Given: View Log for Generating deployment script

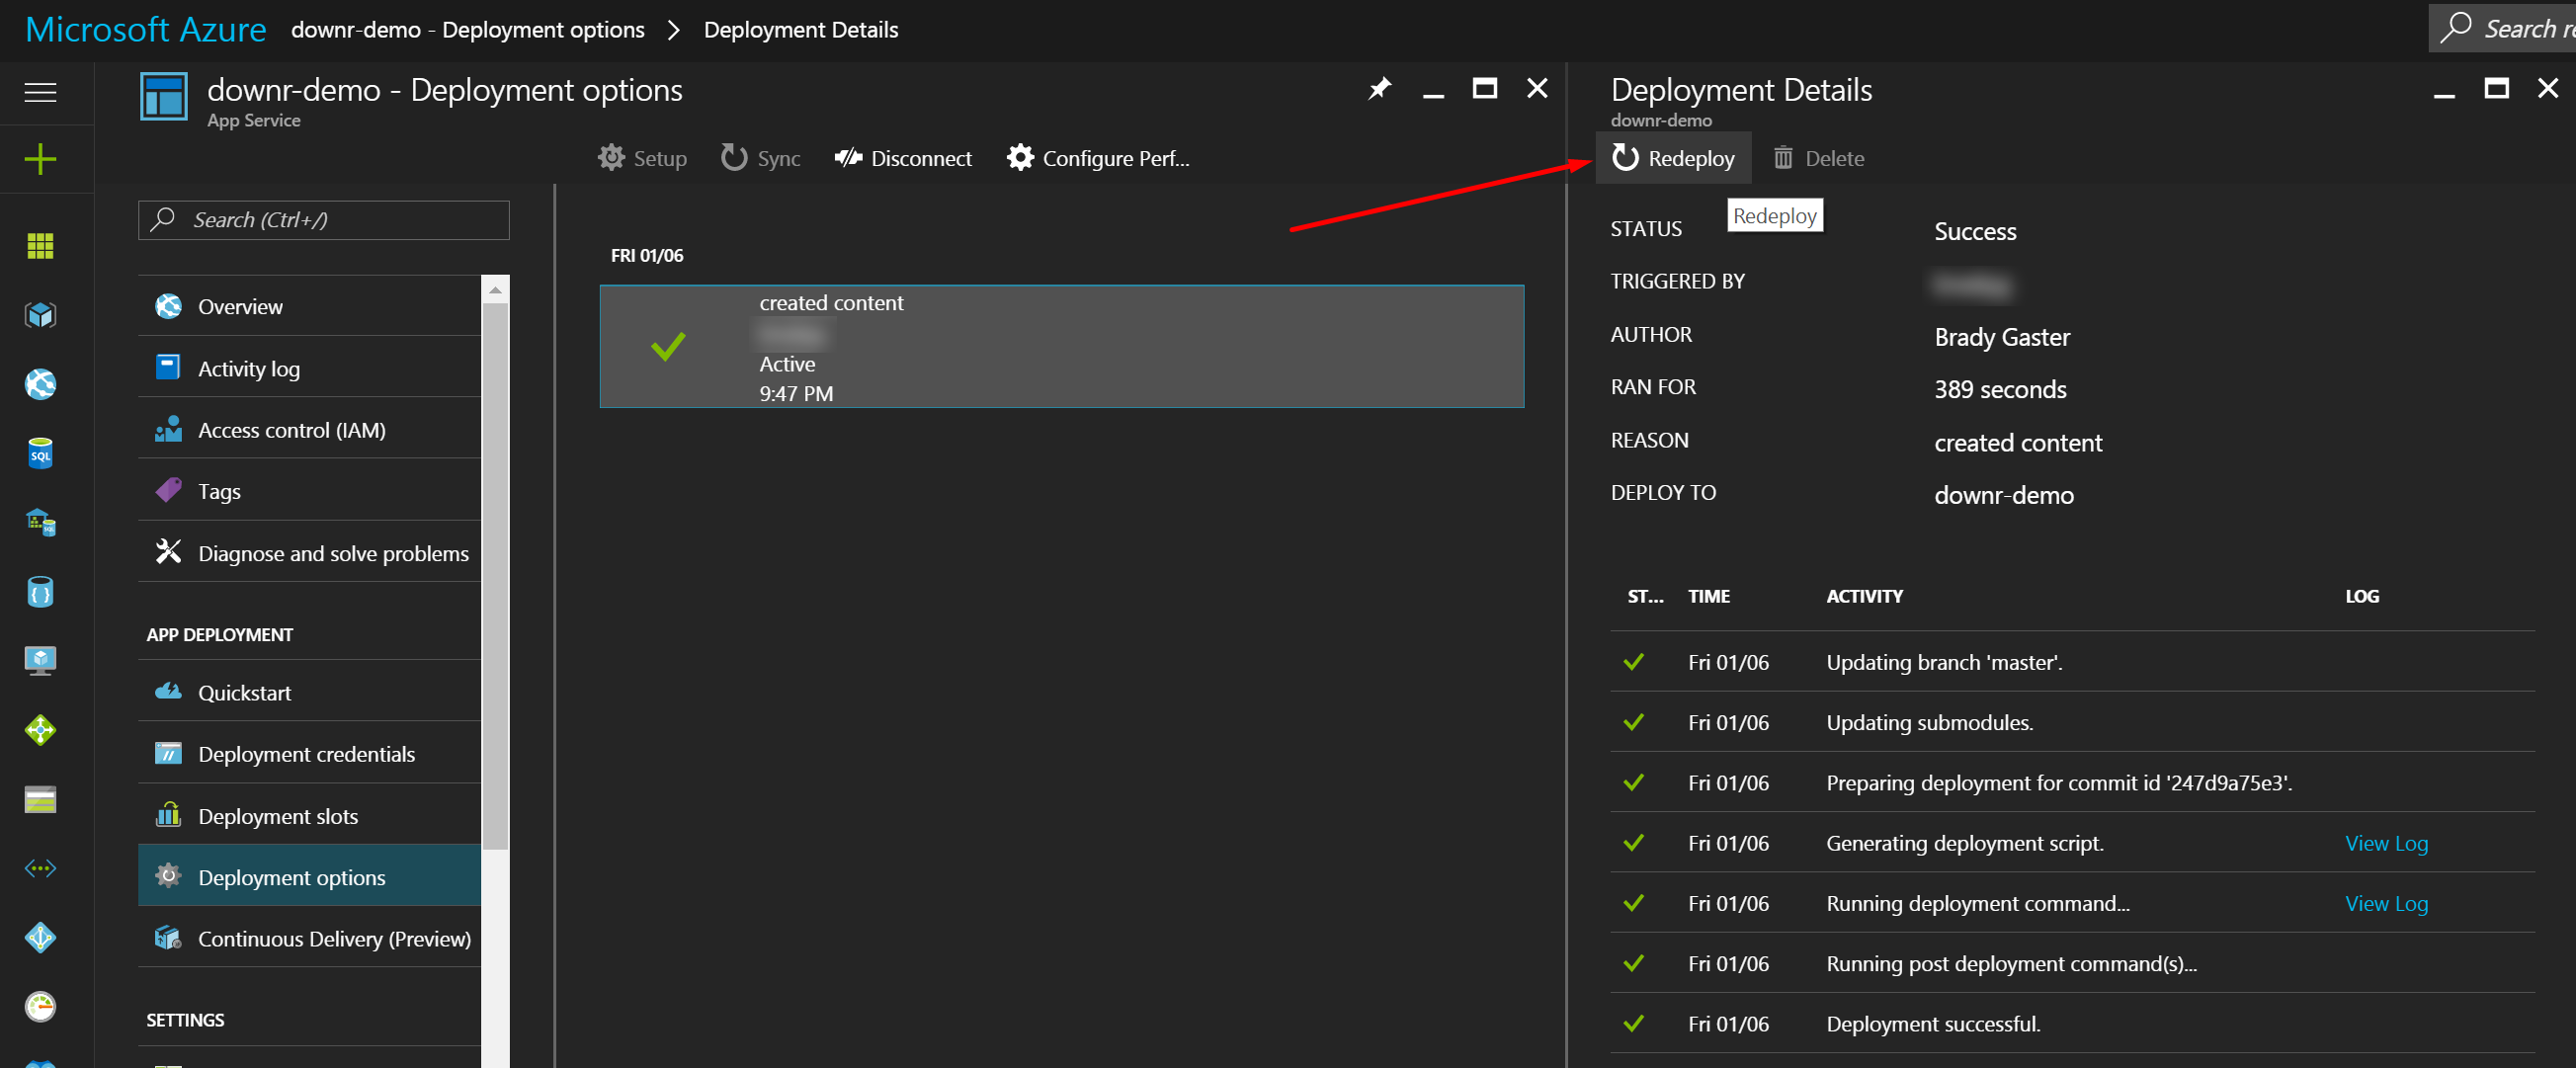Looking at the screenshot, I should click(x=2386, y=843).
